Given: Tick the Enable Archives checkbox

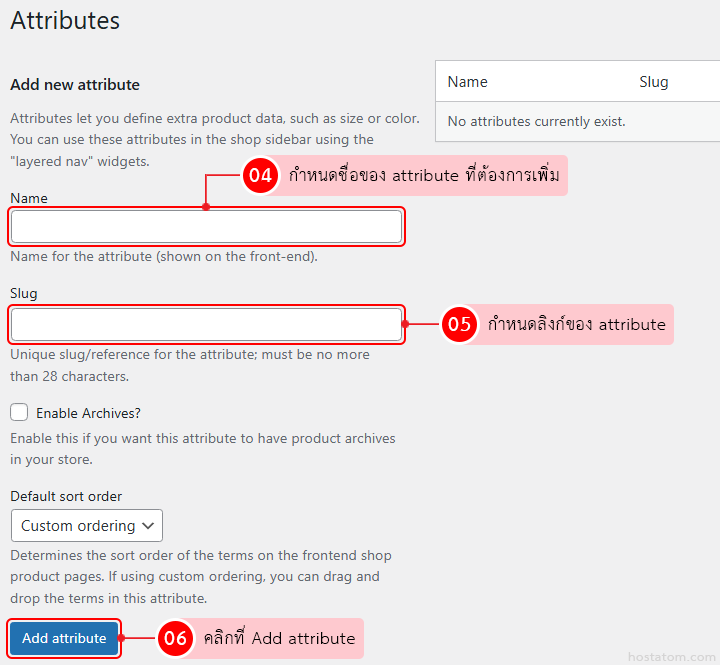Looking at the screenshot, I should [x=19, y=412].
